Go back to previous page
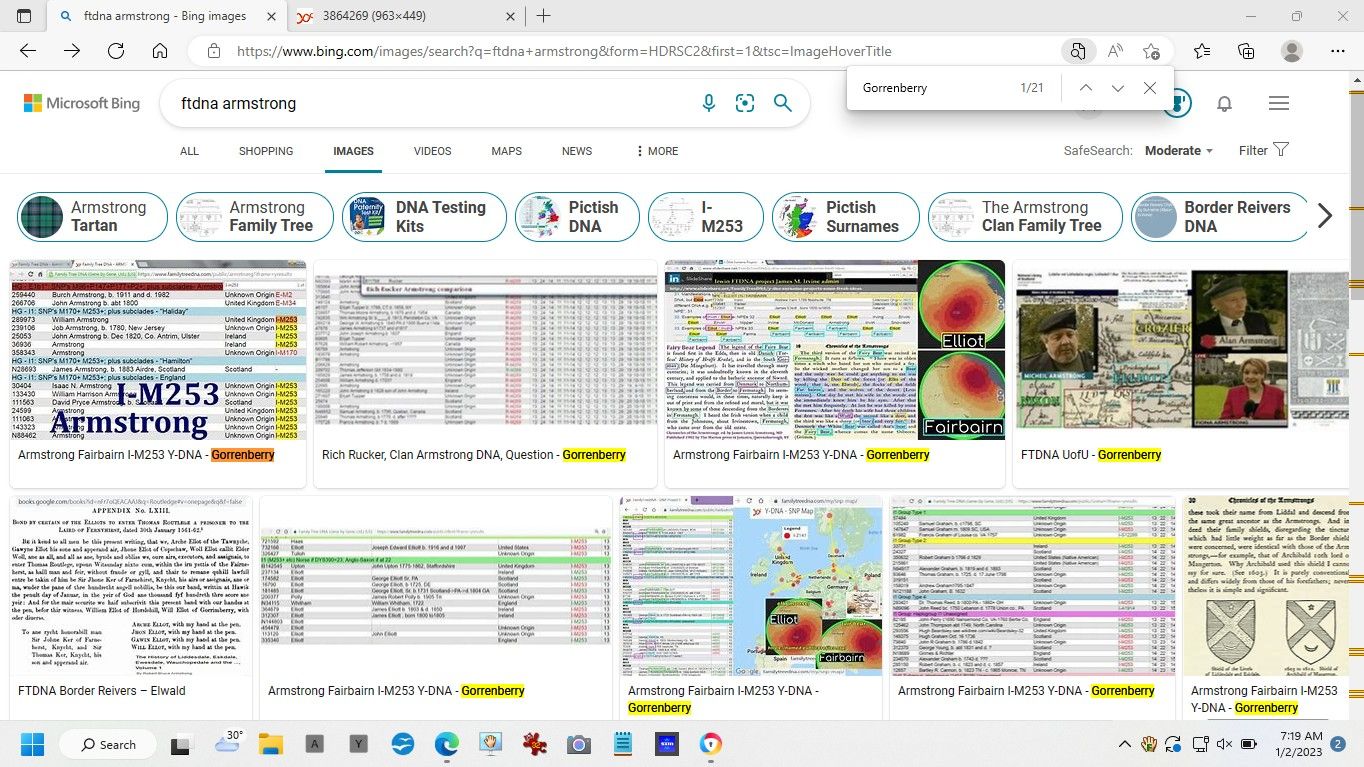Screen dimensions: 1364x767 point(28,51)
